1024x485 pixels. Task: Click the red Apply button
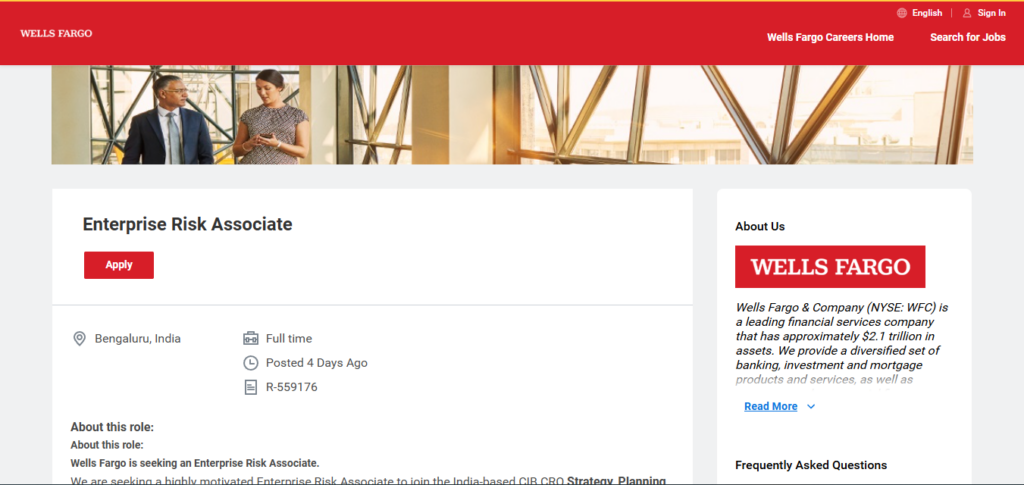[119, 265]
